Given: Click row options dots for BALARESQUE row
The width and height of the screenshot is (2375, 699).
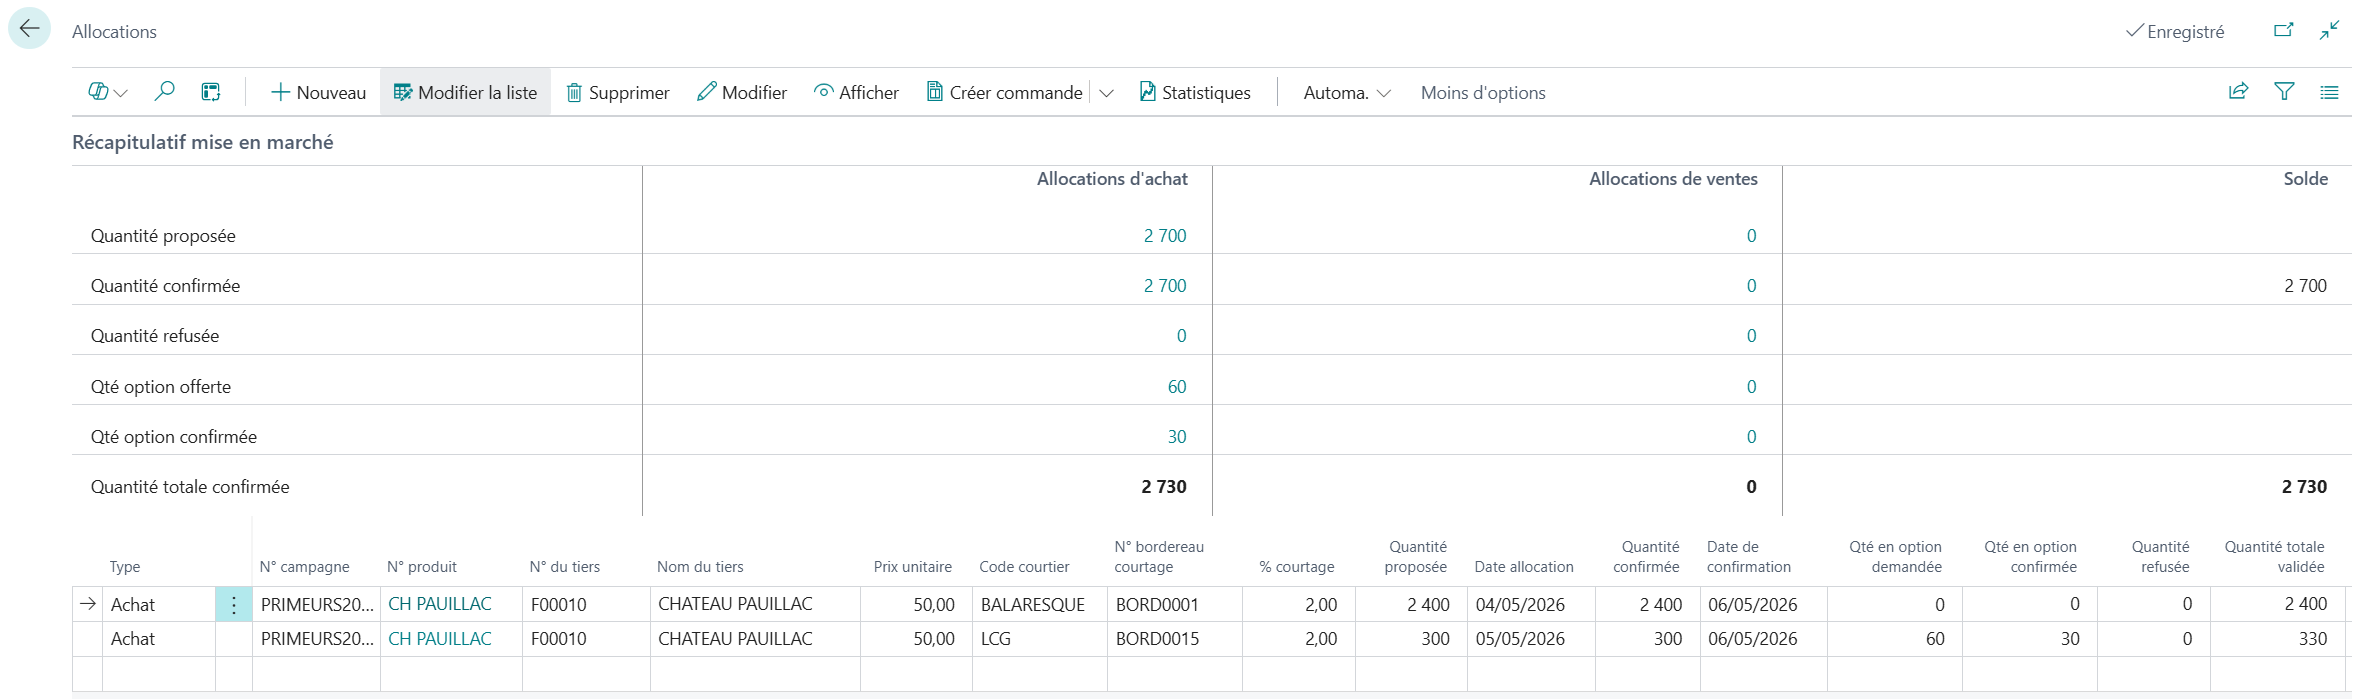Looking at the screenshot, I should pyautogui.click(x=233, y=604).
